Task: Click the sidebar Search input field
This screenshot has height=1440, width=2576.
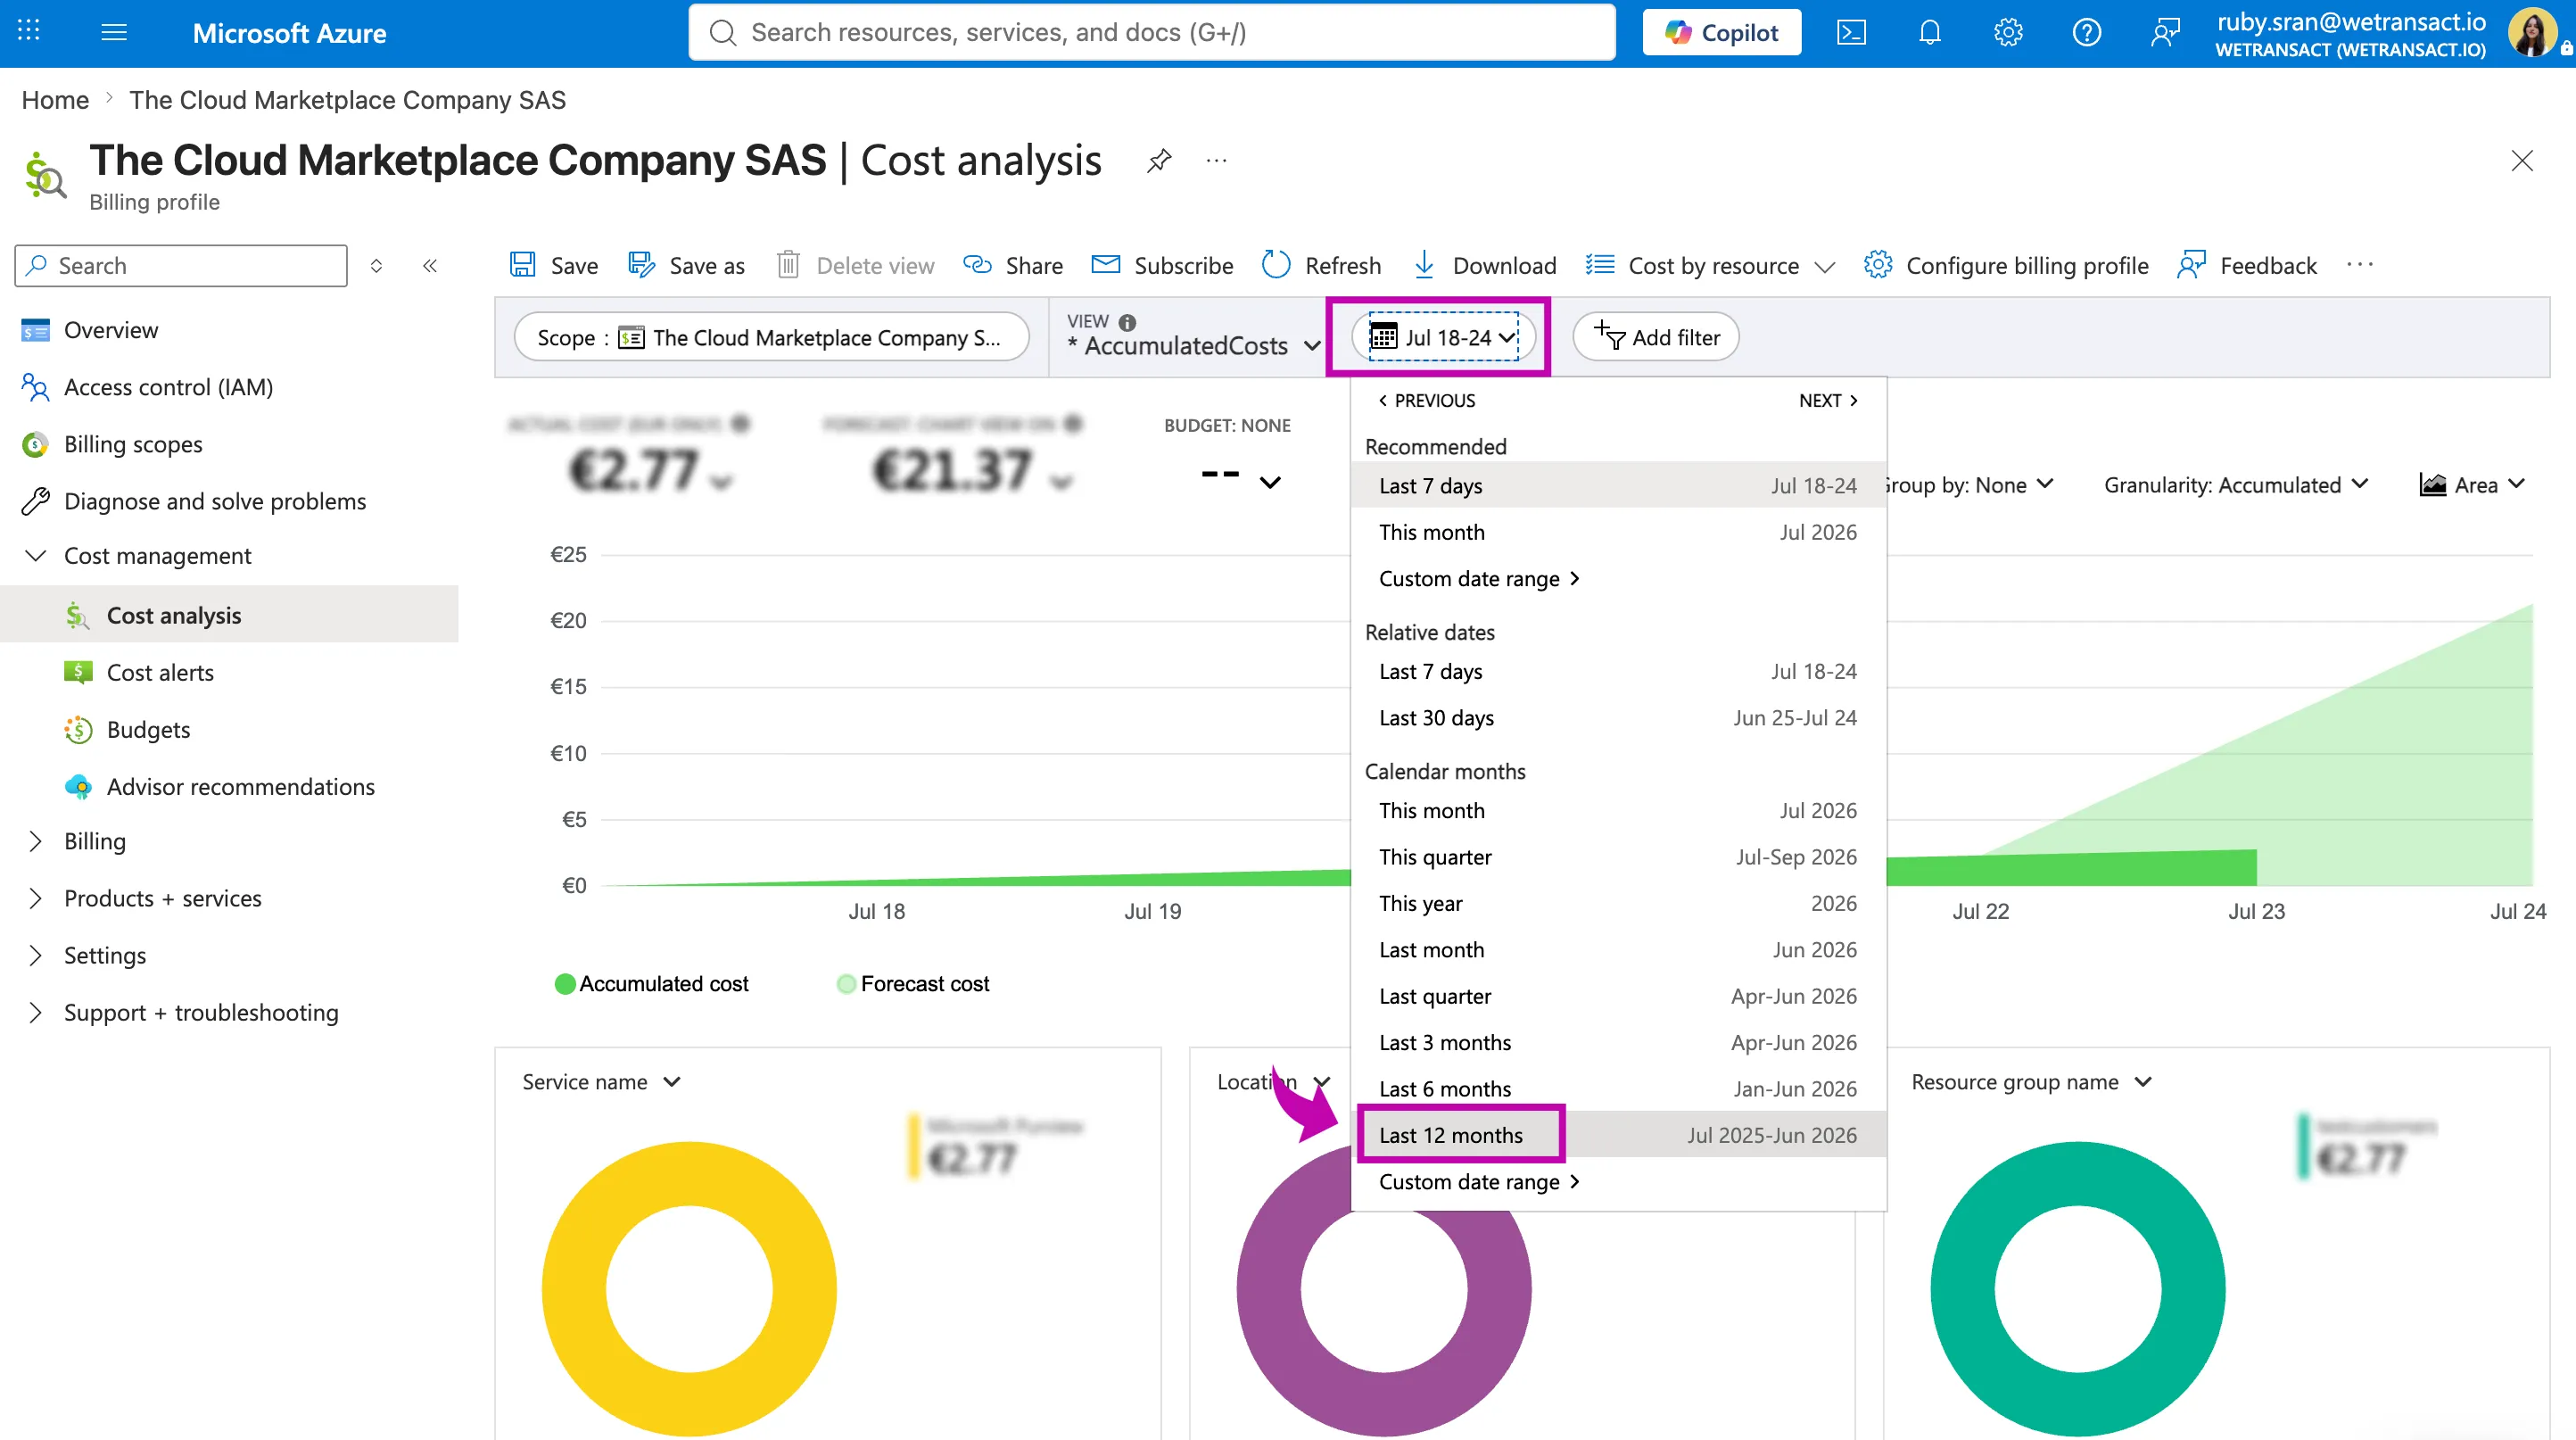Action: (181, 265)
